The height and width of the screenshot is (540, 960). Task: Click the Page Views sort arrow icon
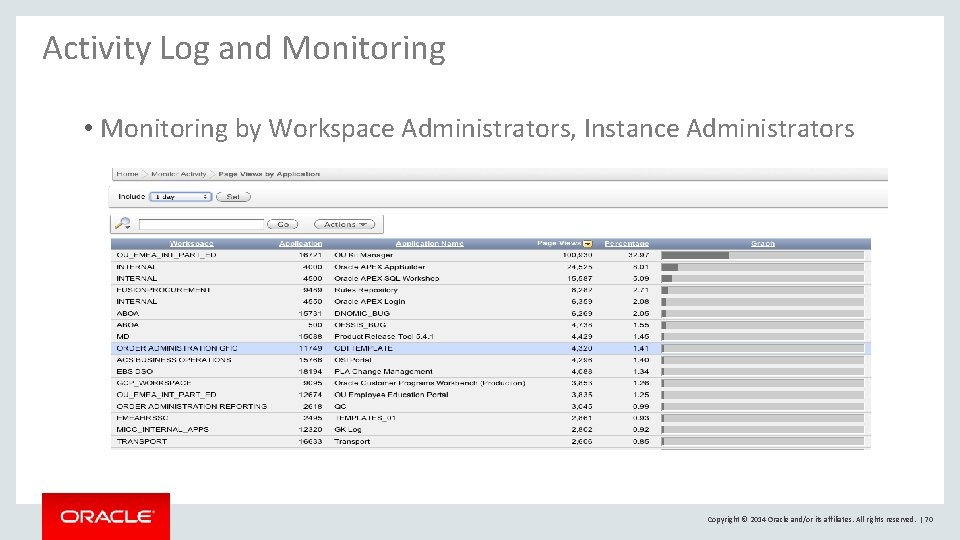coord(588,244)
